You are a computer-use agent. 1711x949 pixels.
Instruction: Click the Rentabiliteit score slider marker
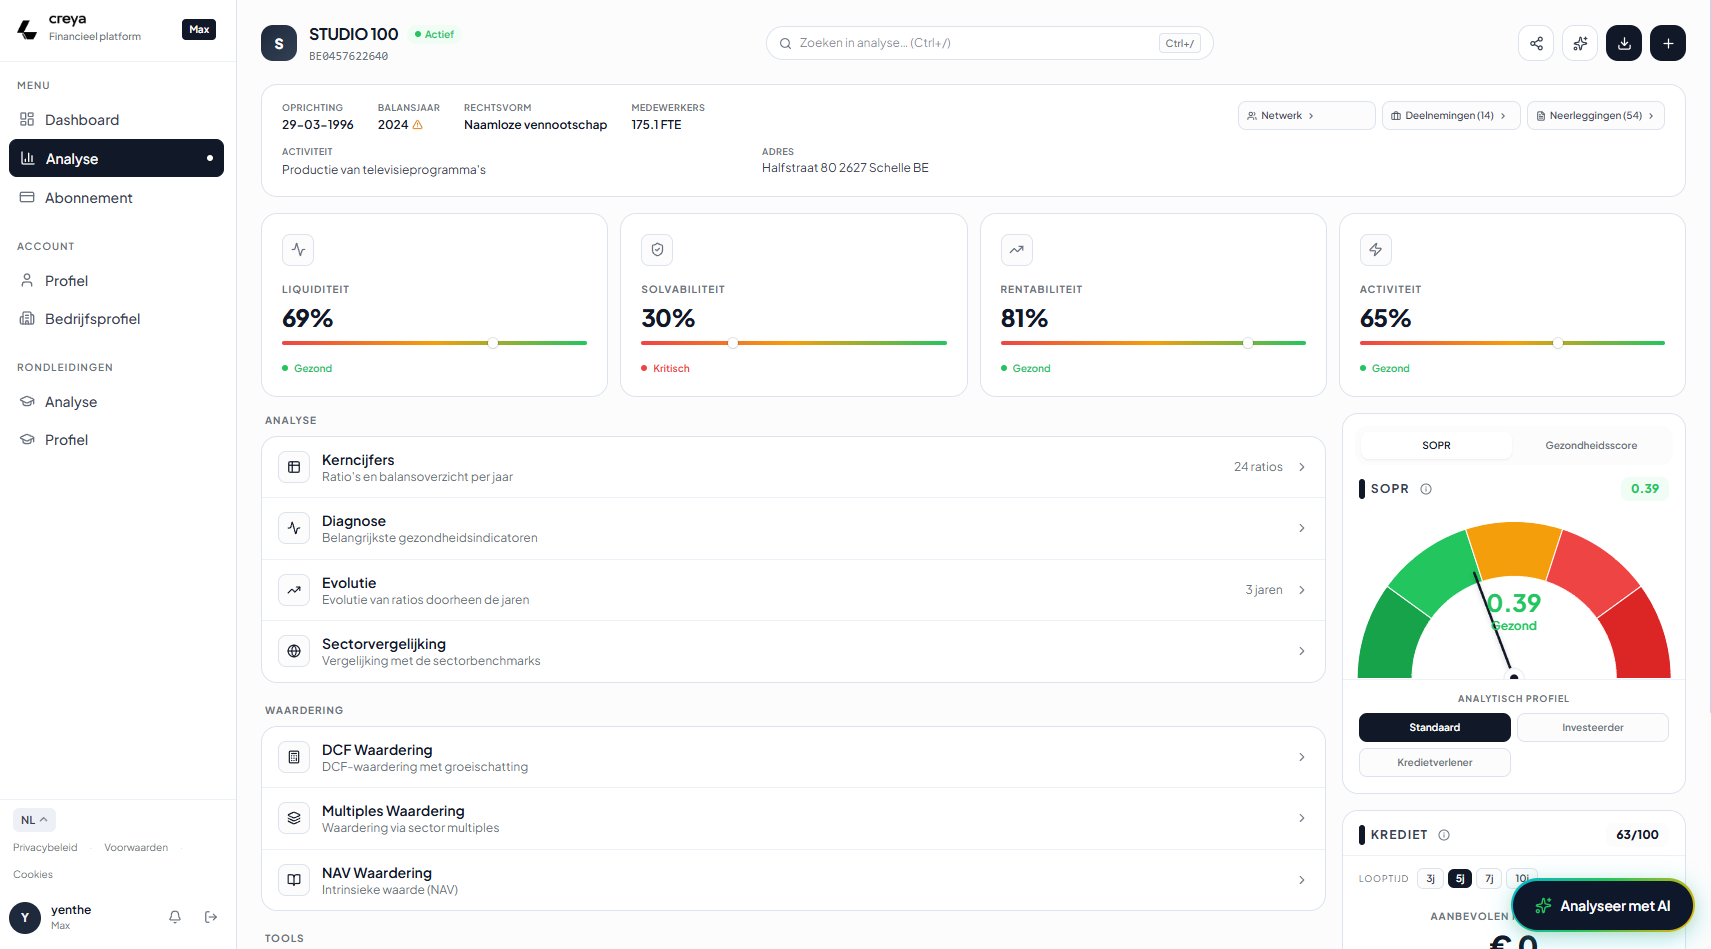click(x=1248, y=343)
